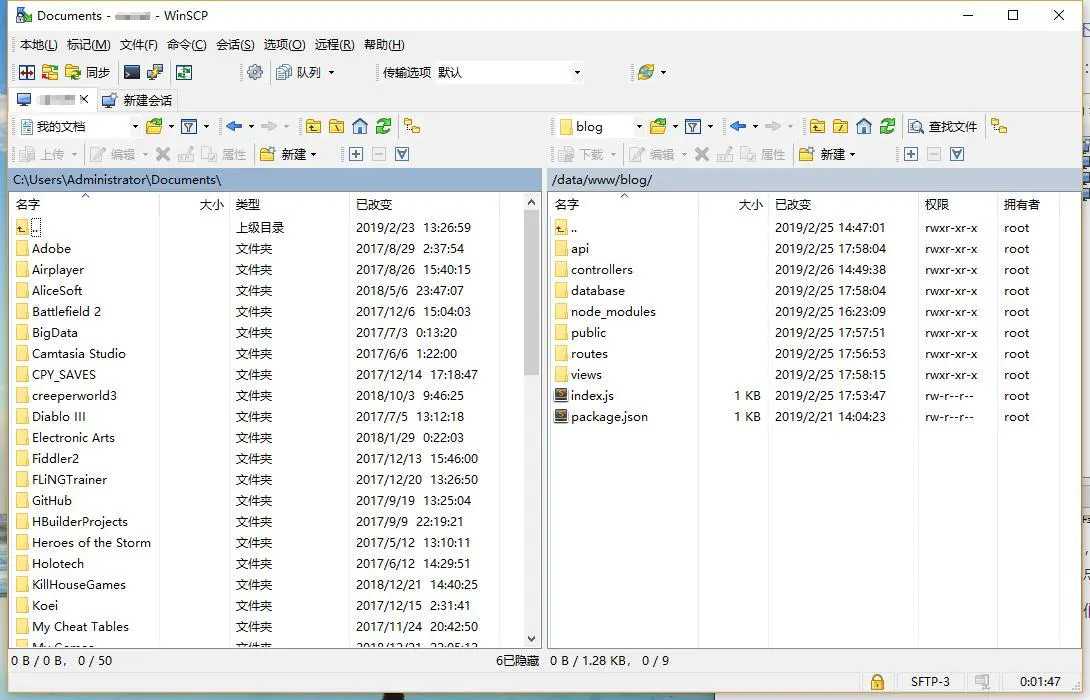Viewport: 1090px width, 700px height.
Task: Open the terminal console icon
Action: [x=131, y=72]
